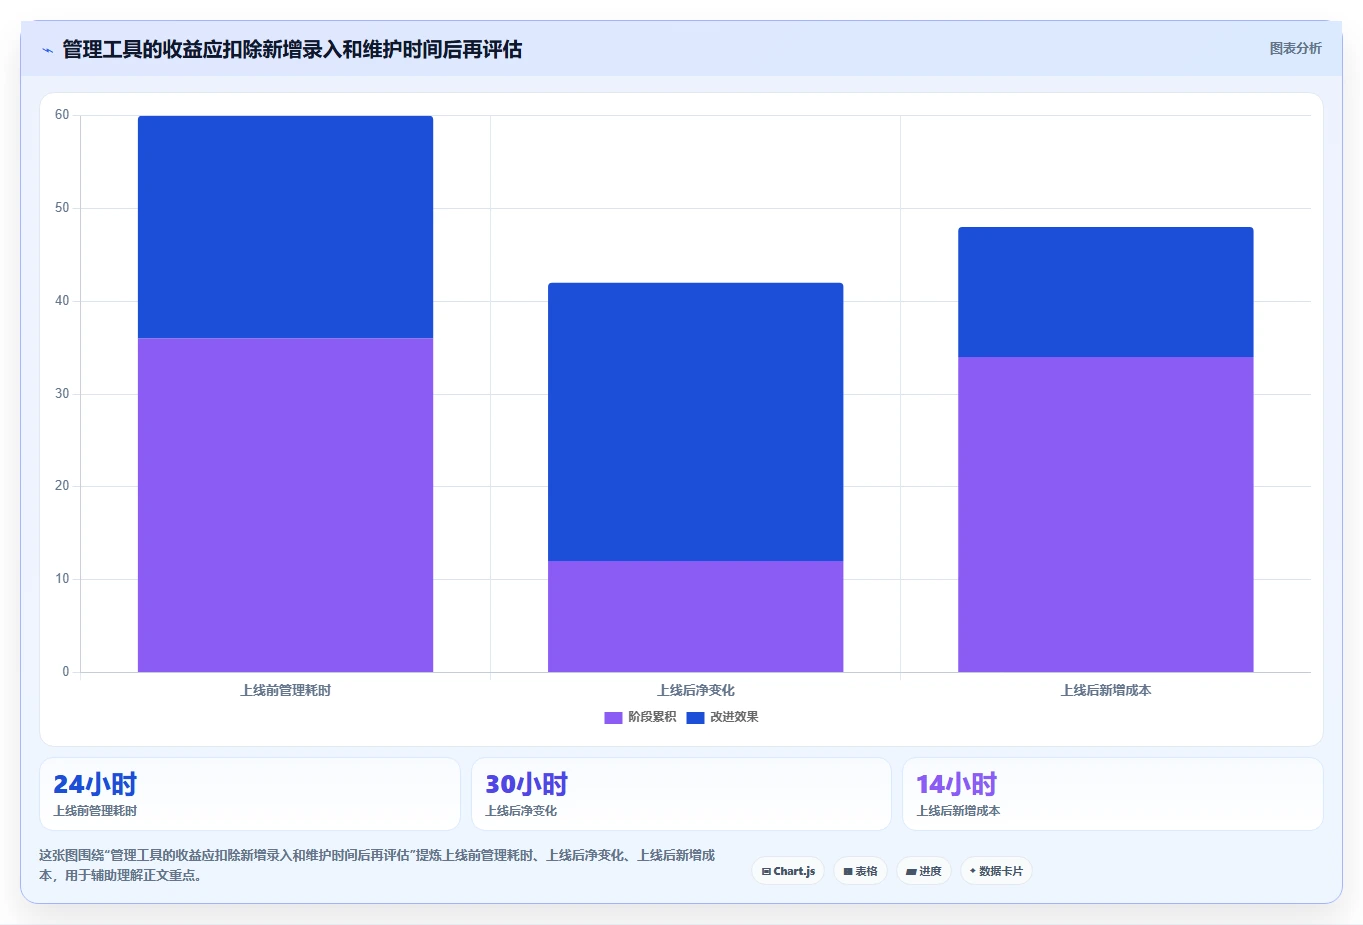Click the 上线后净变化 caption under 30小时

coord(521,811)
